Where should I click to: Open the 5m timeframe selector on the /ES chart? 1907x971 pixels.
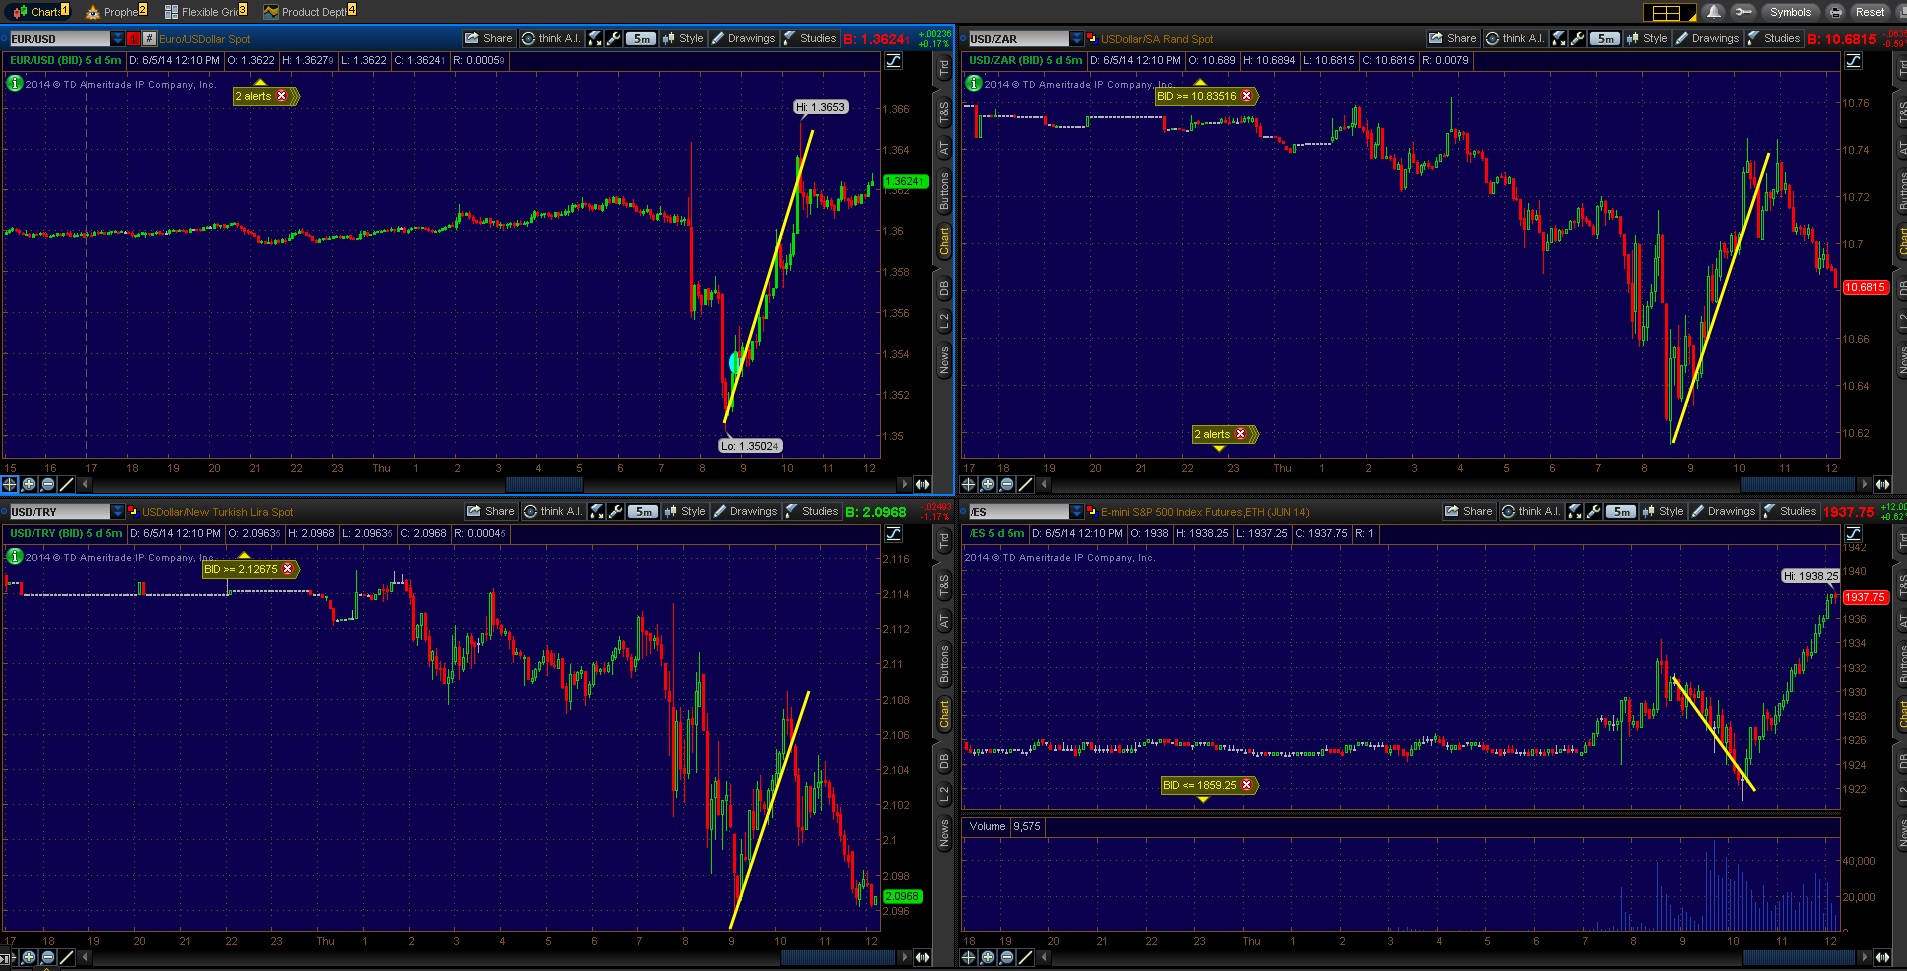pos(1621,511)
